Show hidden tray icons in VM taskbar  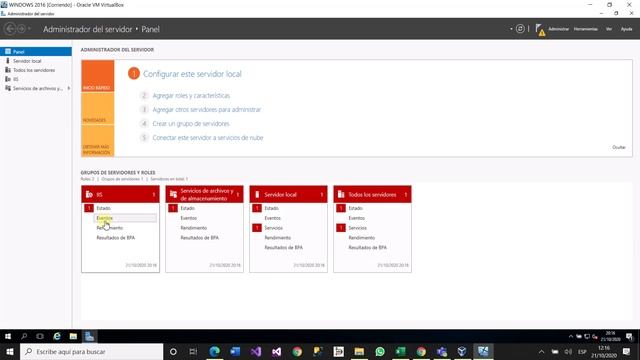pyautogui.click(x=571, y=337)
